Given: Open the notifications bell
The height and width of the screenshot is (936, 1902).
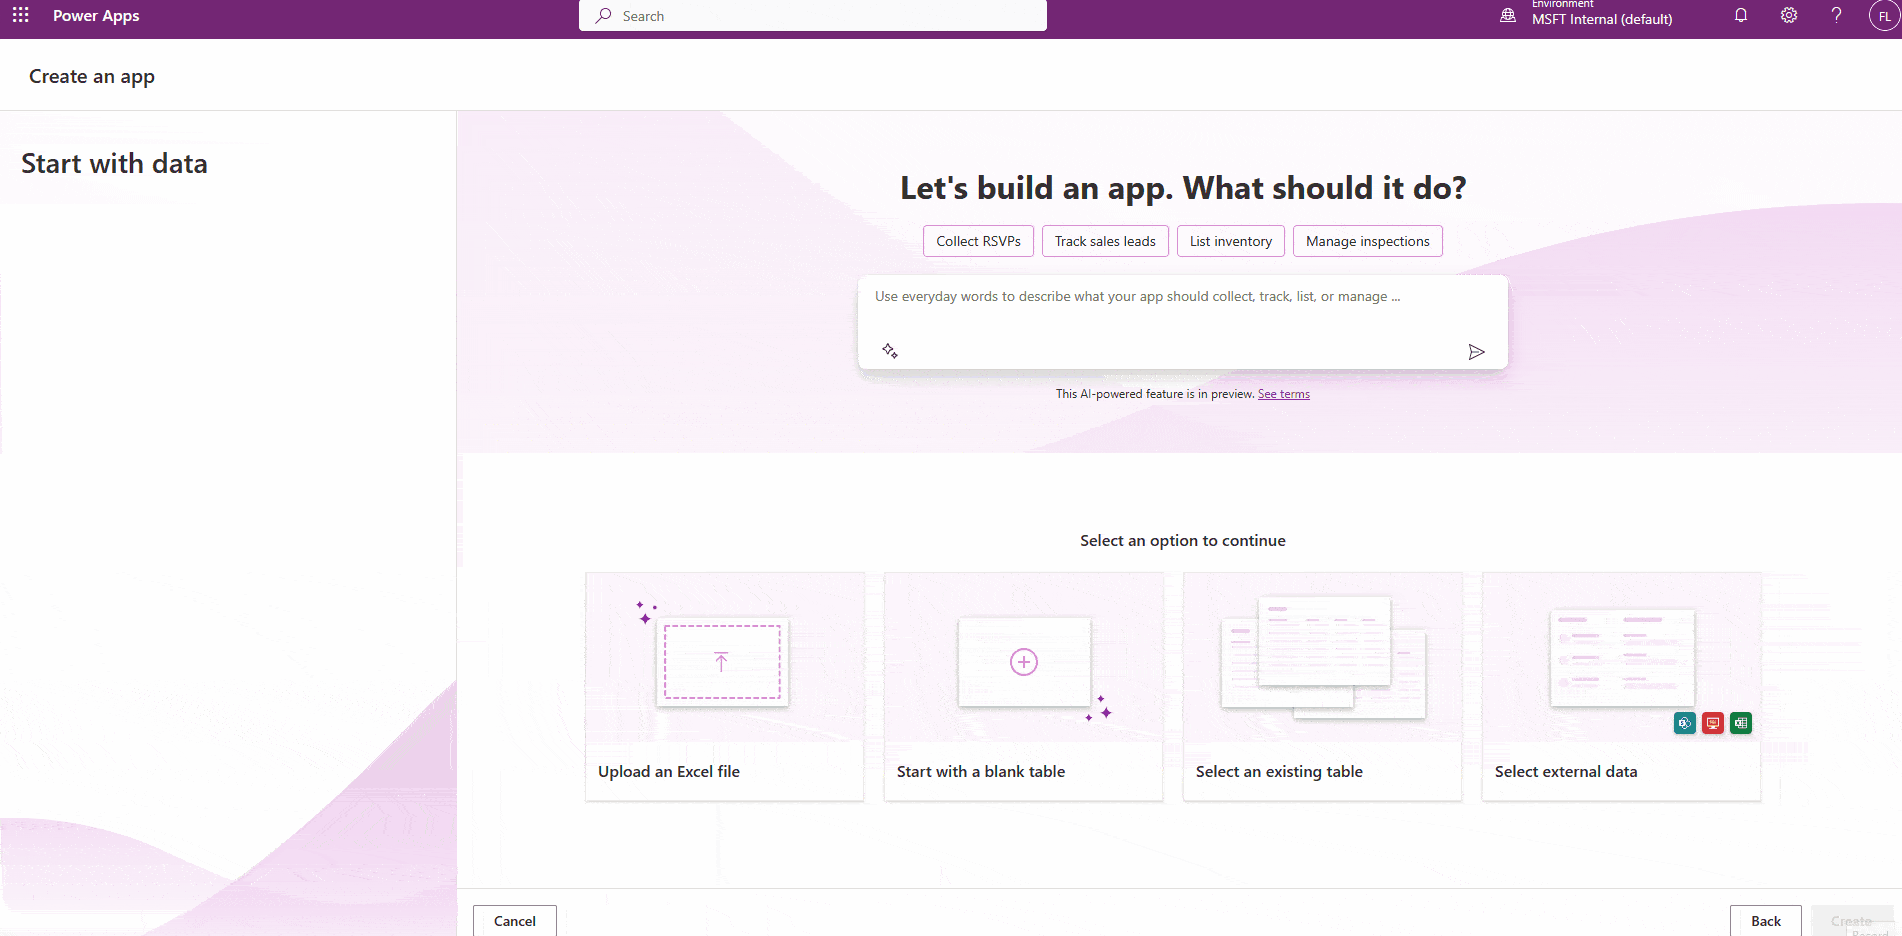Looking at the screenshot, I should click(1740, 15).
